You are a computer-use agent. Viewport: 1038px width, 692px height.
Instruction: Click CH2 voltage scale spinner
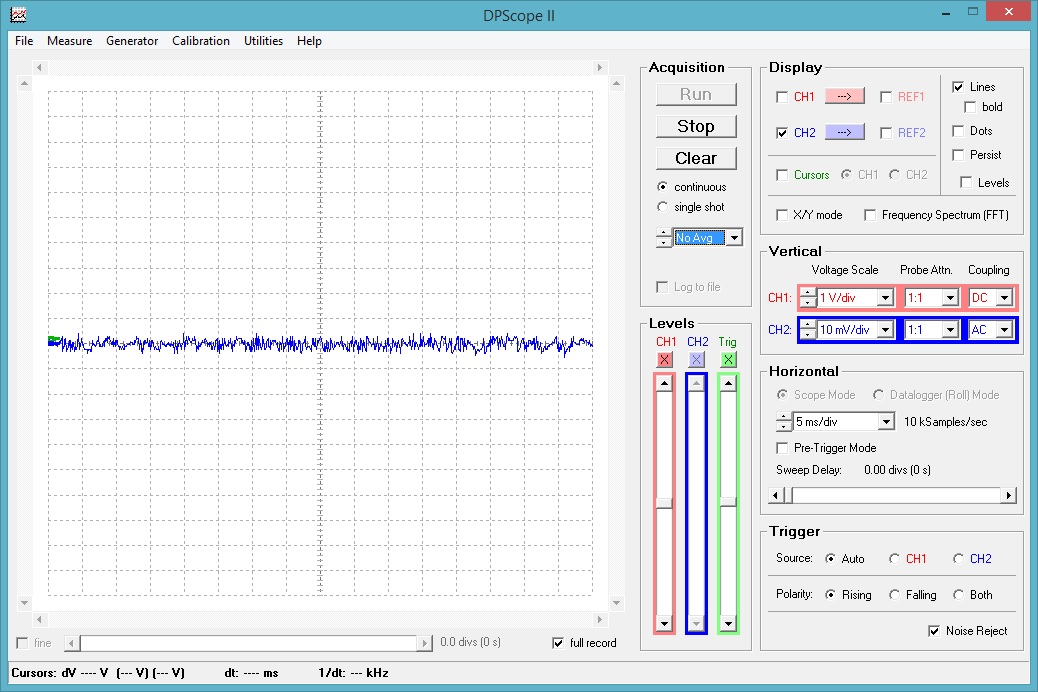pyautogui.click(x=808, y=330)
